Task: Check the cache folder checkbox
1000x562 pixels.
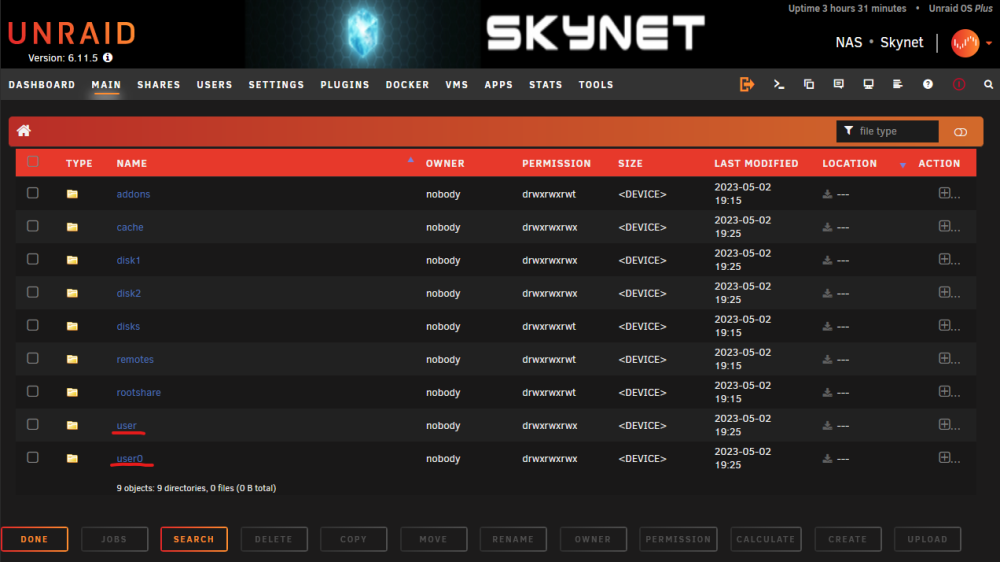Action: (x=33, y=226)
